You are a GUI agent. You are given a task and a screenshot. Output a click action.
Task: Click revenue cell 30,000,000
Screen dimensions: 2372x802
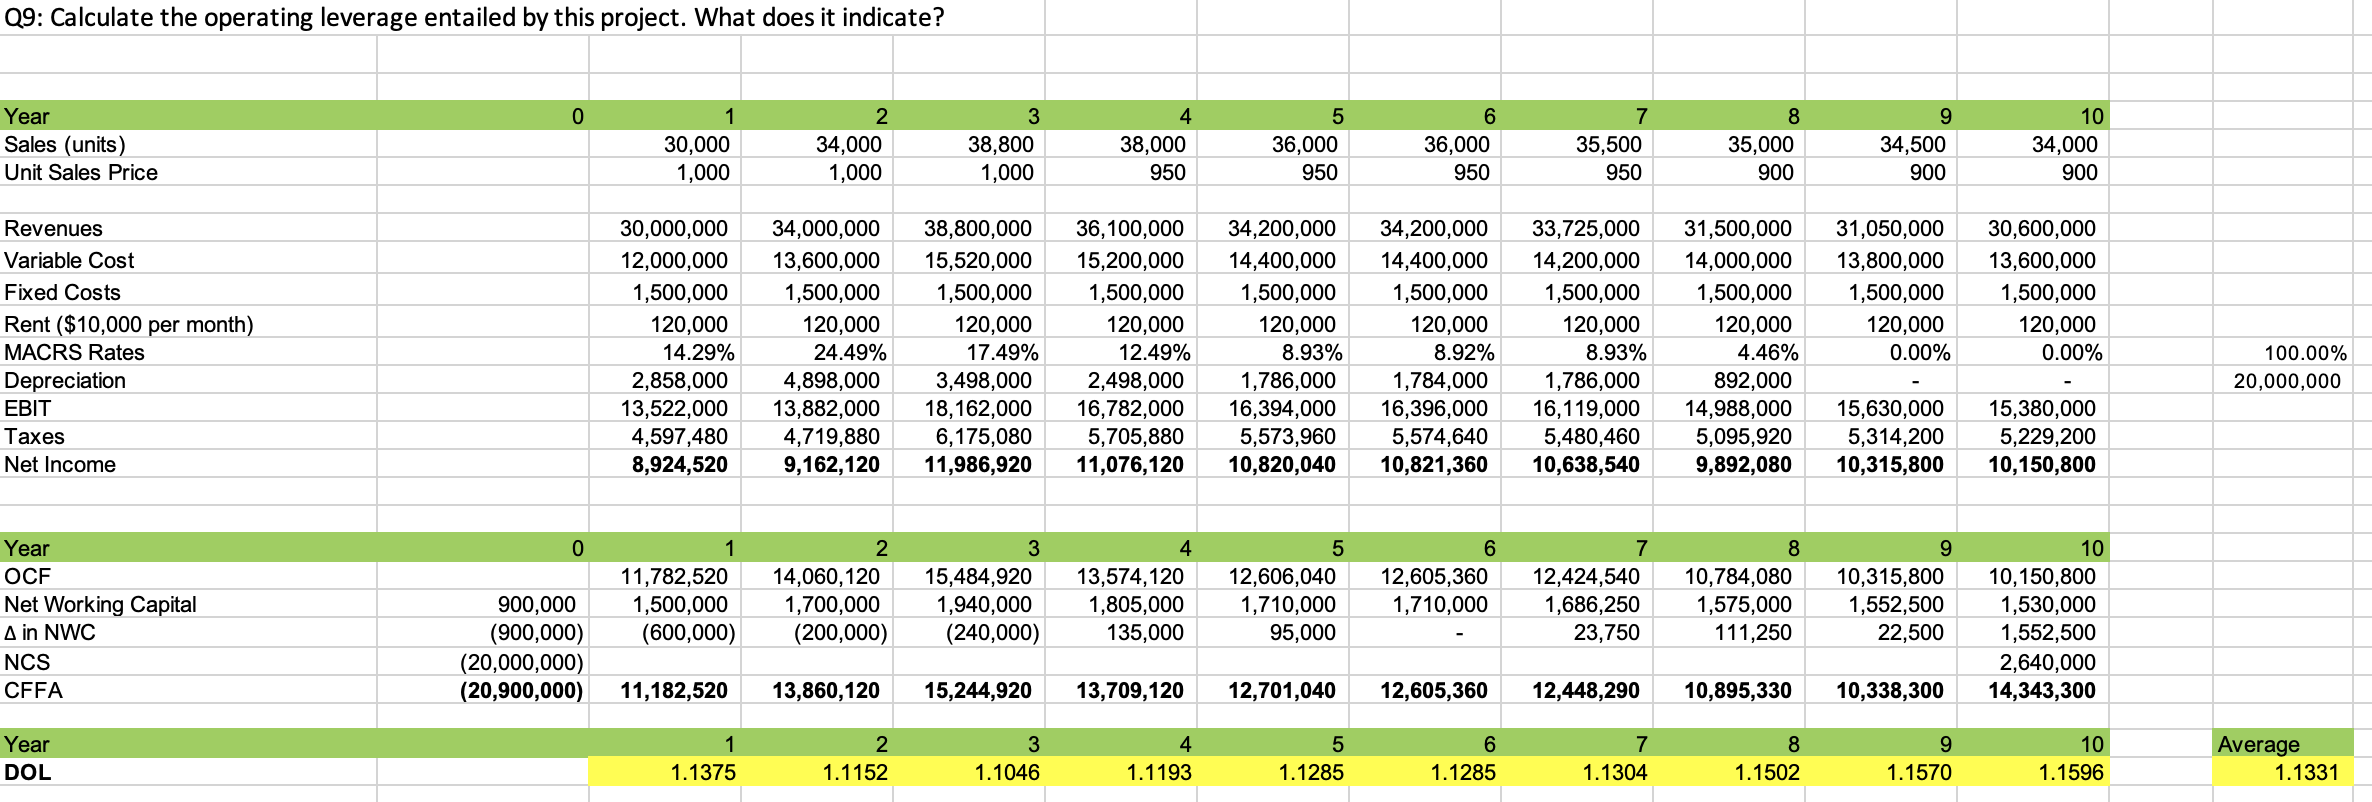point(674,228)
